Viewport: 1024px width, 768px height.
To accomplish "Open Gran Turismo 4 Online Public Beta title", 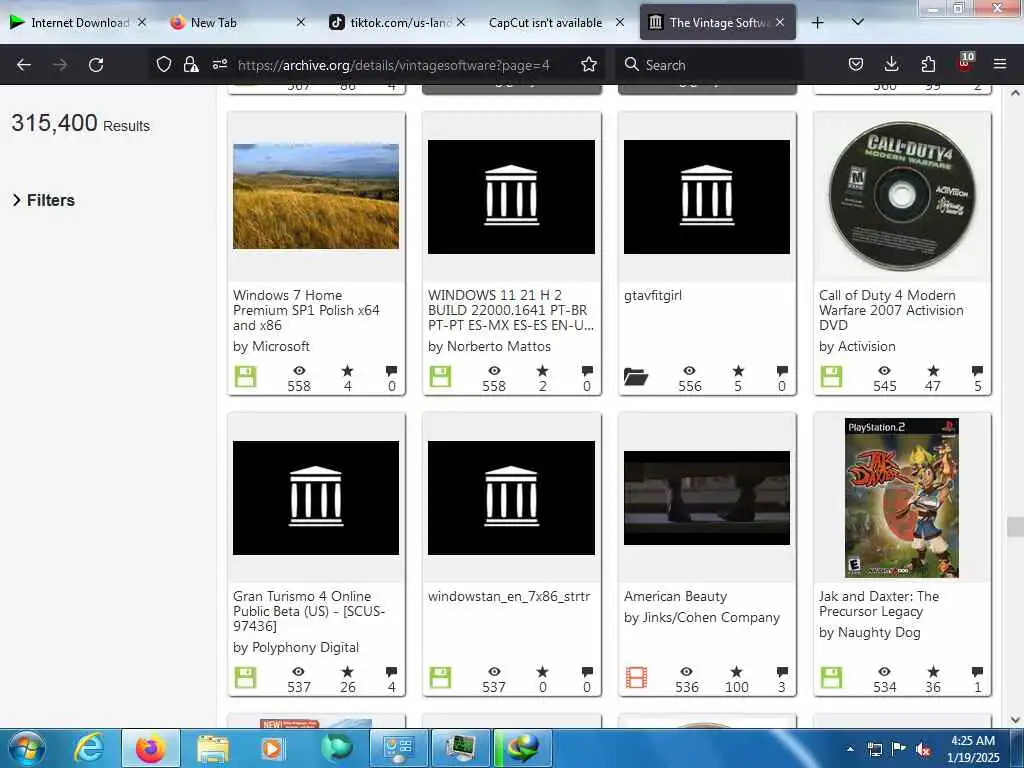I will pos(309,611).
